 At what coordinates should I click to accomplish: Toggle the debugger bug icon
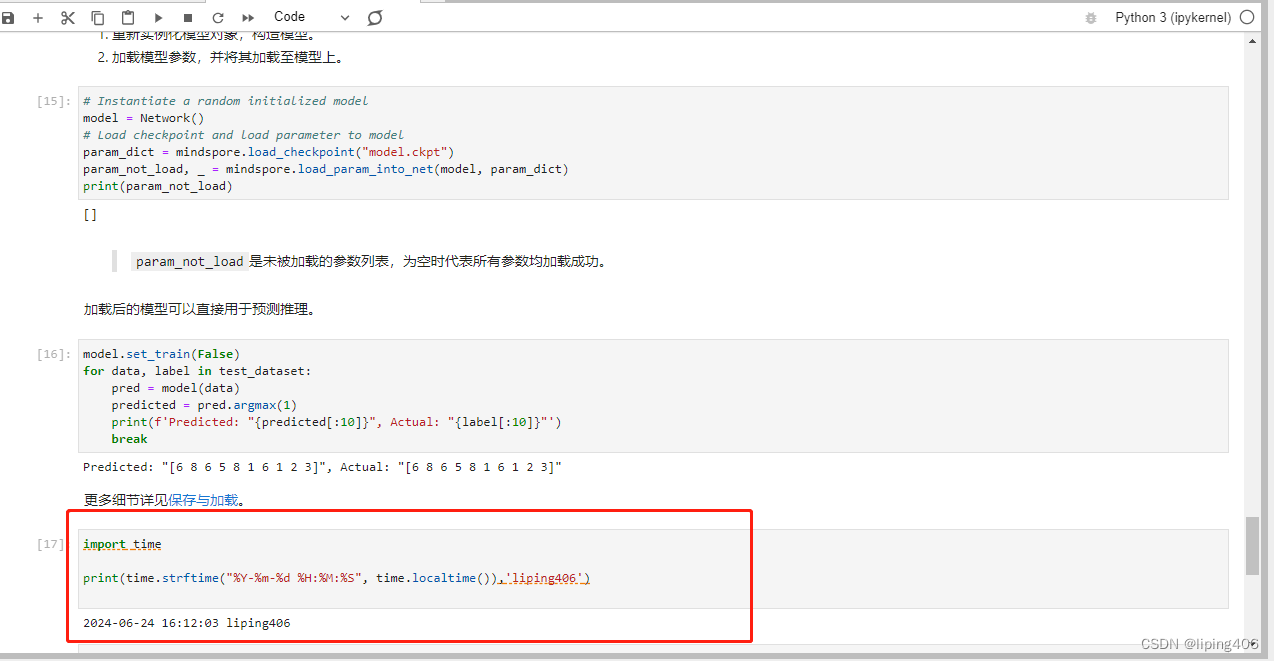click(1092, 18)
